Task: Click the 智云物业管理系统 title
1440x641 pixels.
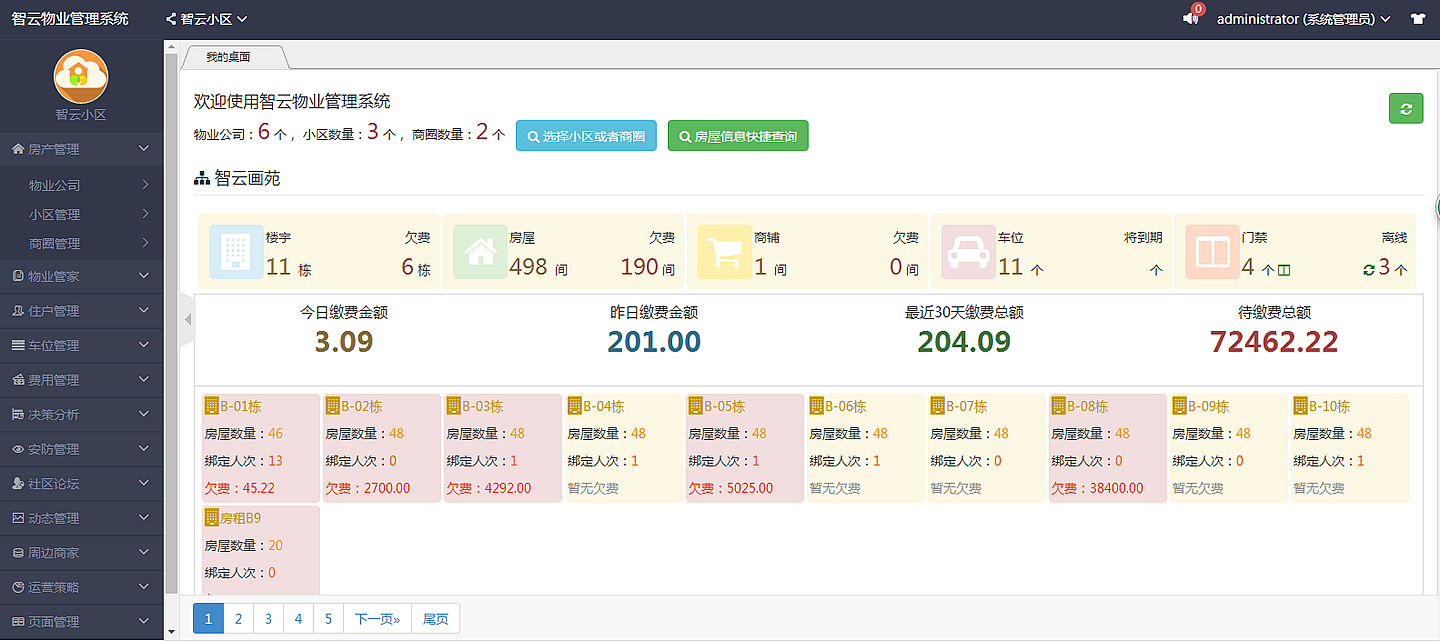Action: point(70,19)
